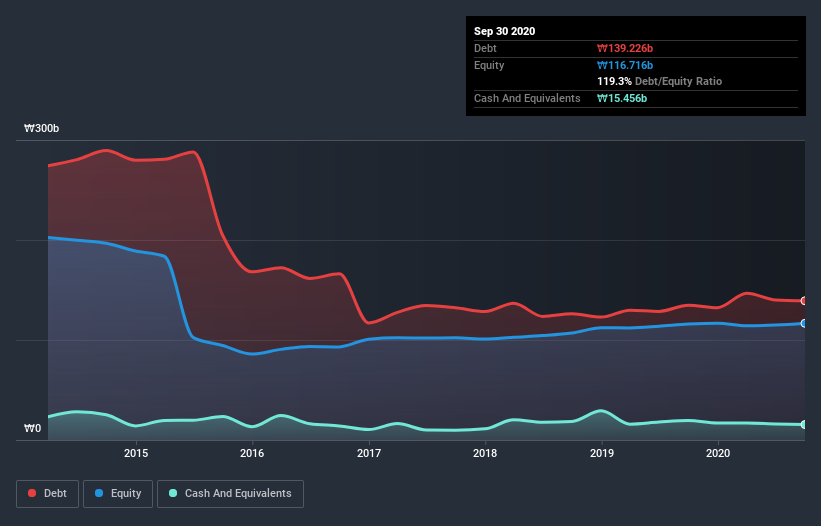Toggle the Debt legend button
The image size is (821, 526).
point(47,494)
